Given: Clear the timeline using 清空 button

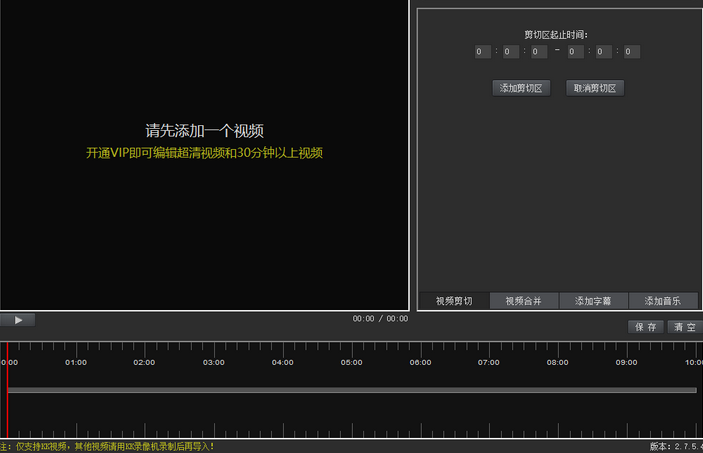Looking at the screenshot, I should click(x=685, y=327).
